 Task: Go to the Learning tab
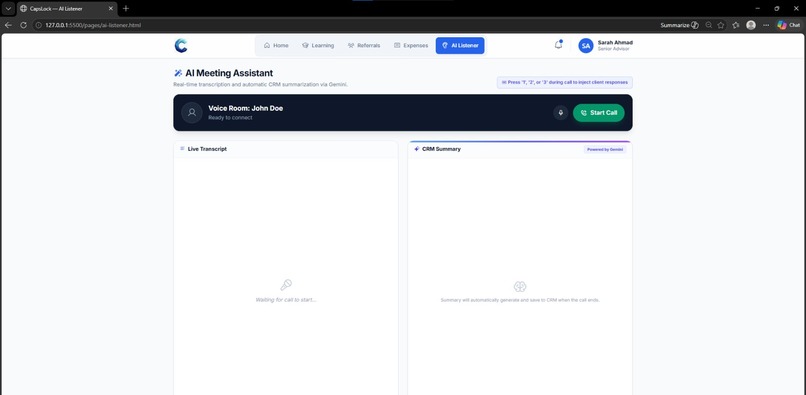(318, 45)
